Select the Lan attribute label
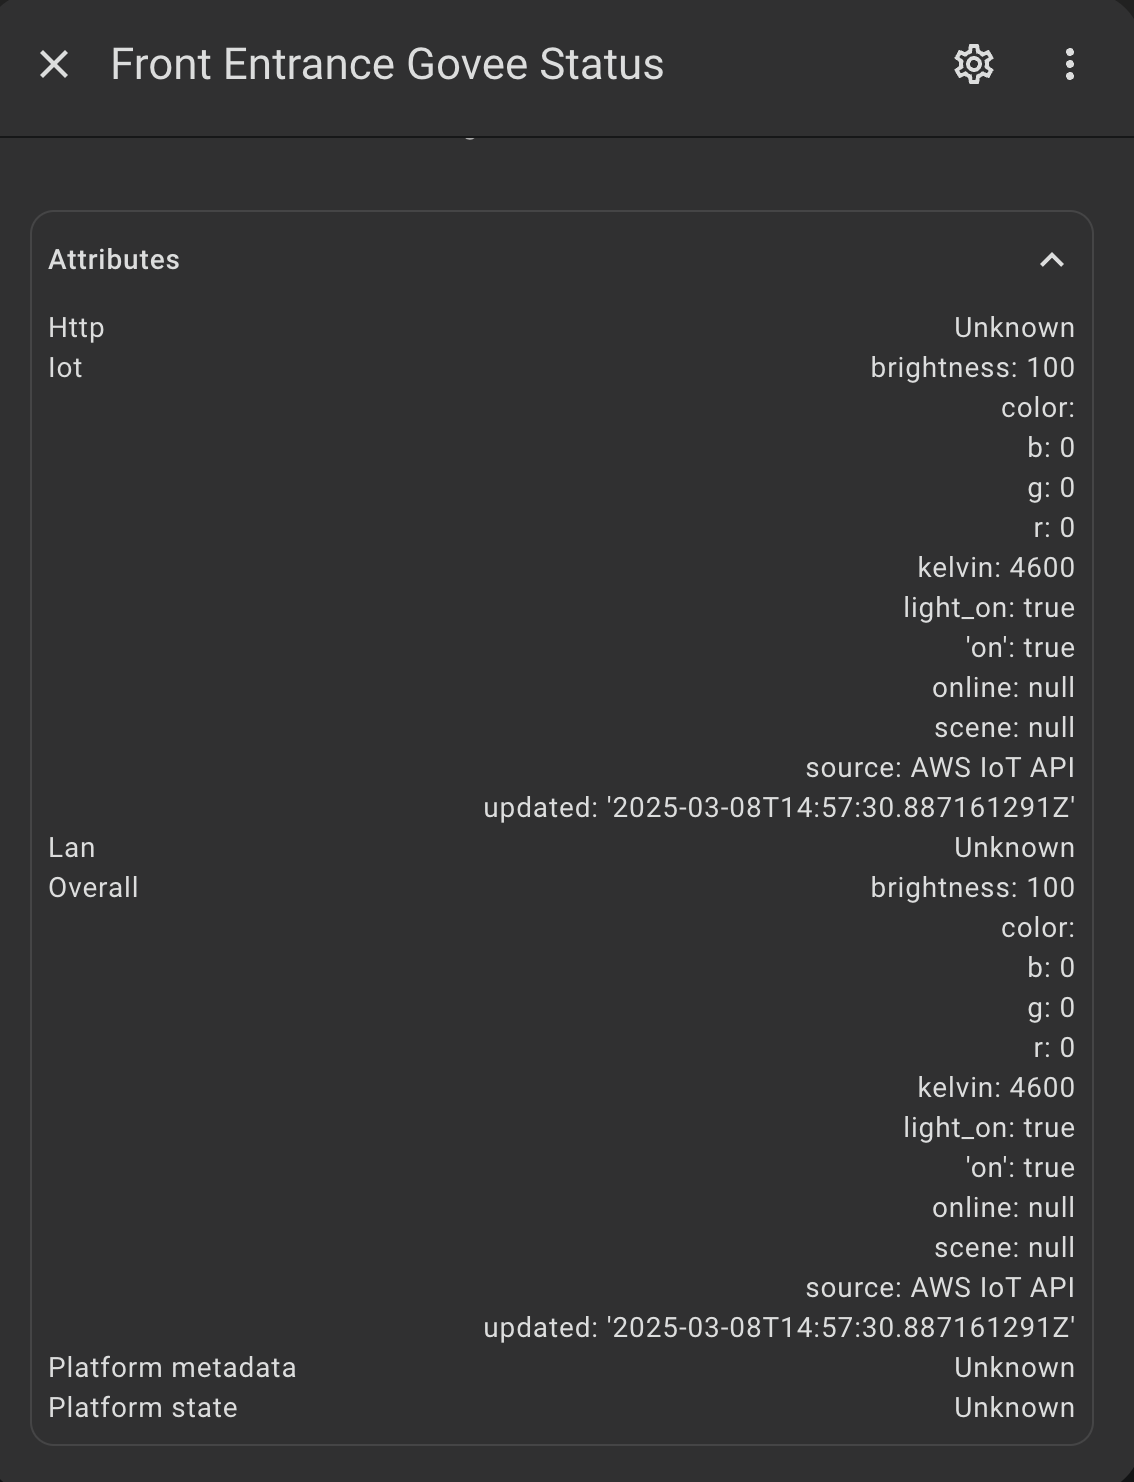Screen dimensions: 1134x1482 (72, 848)
